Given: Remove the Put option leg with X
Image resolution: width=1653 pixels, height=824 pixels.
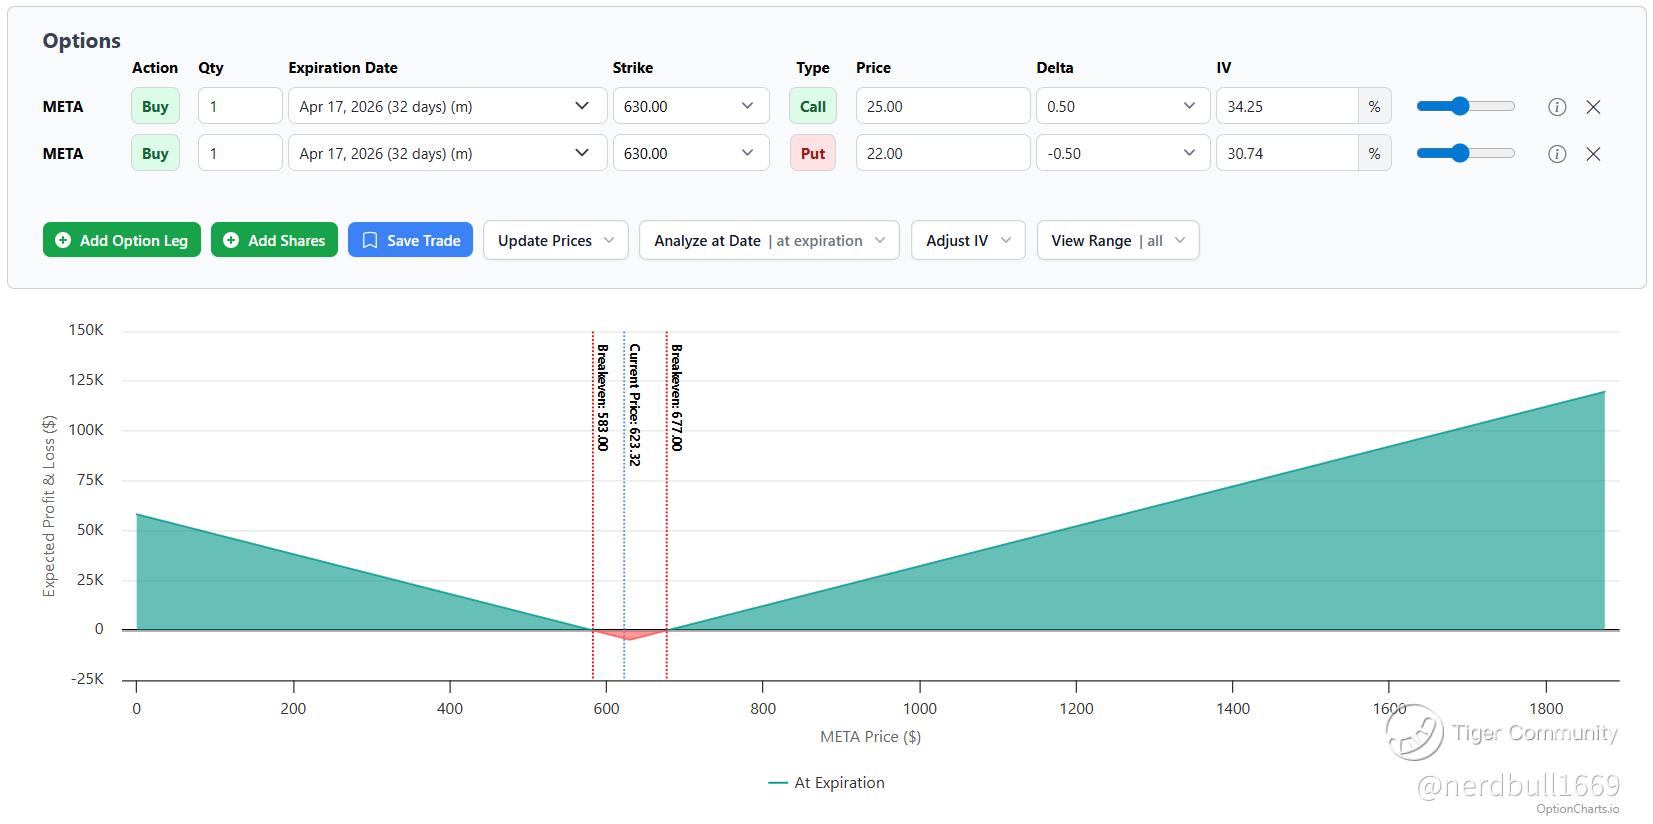Looking at the screenshot, I should pyautogui.click(x=1593, y=154).
